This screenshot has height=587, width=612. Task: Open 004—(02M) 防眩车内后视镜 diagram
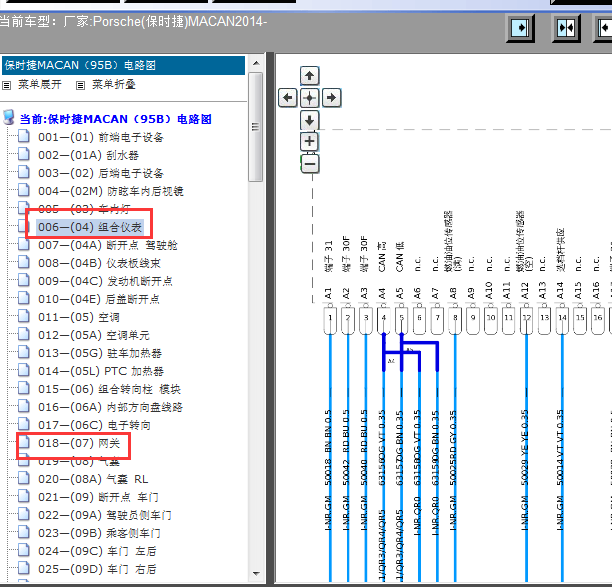[111, 191]
